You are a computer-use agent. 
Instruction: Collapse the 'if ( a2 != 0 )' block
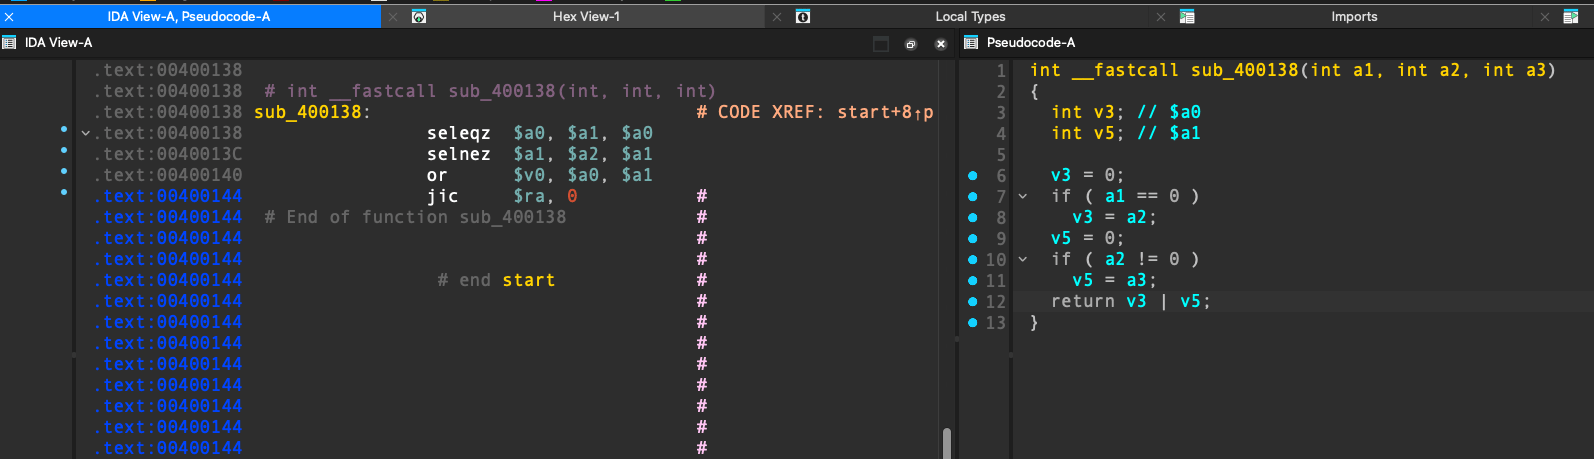click(x=1023, y=259)
